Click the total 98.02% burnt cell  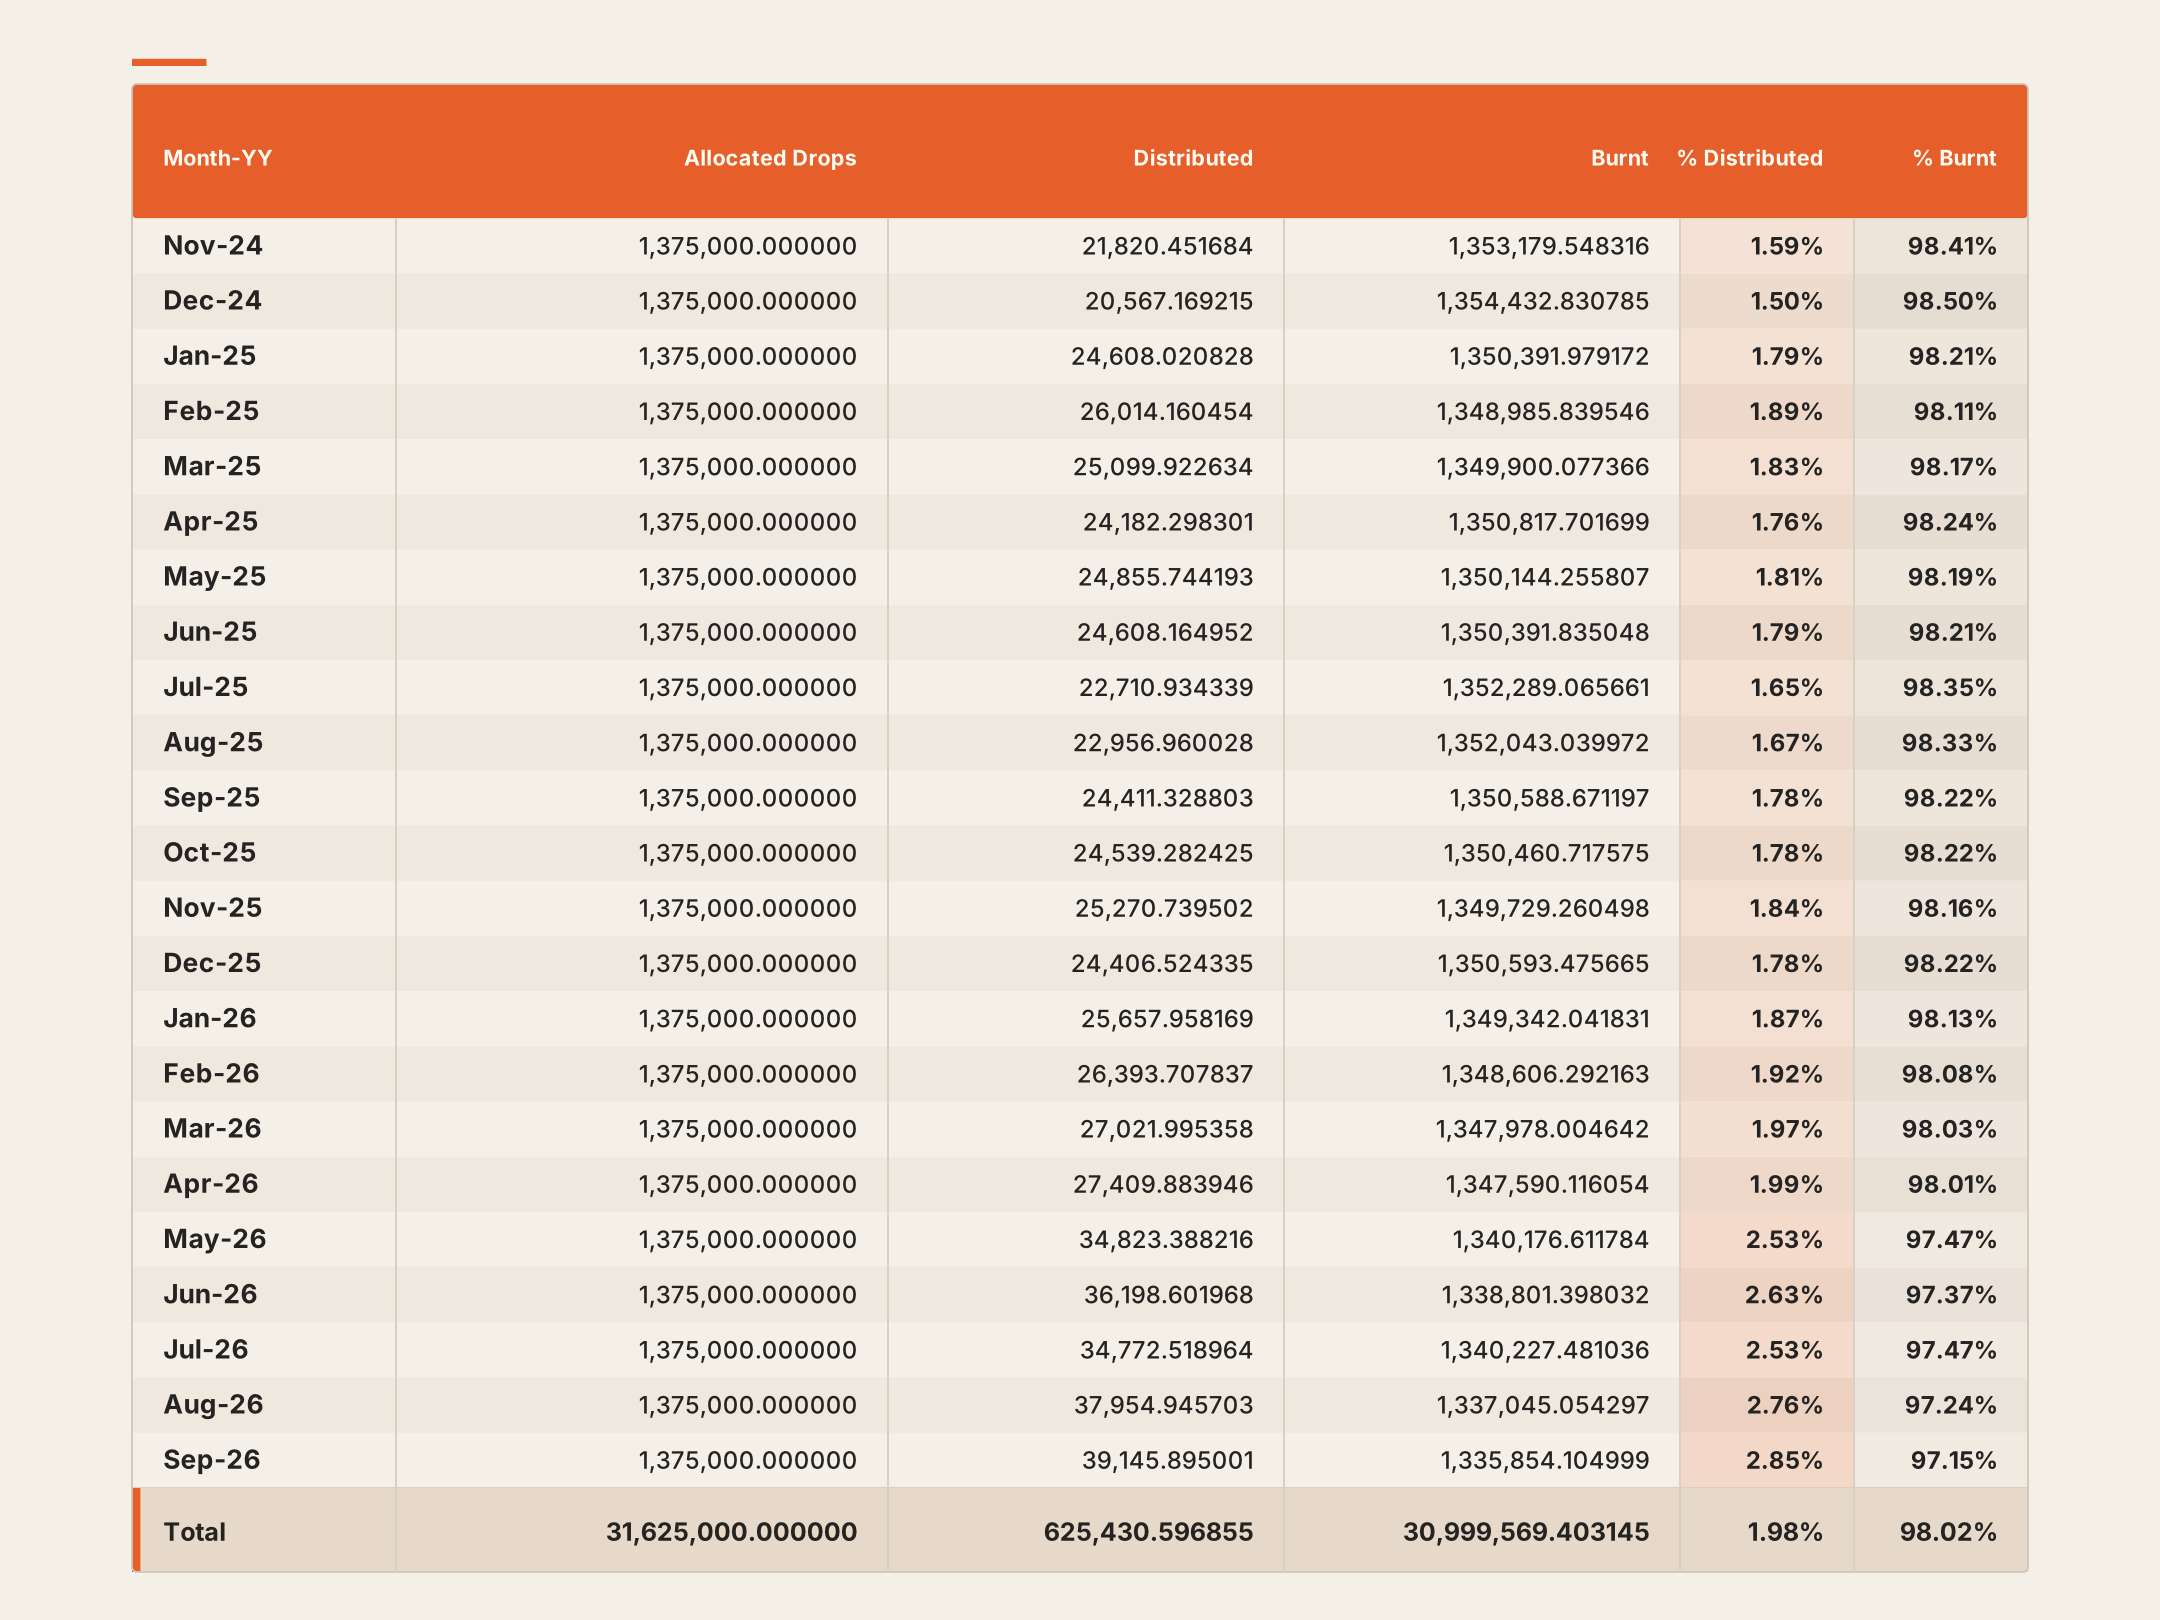click(1948, 1532)
